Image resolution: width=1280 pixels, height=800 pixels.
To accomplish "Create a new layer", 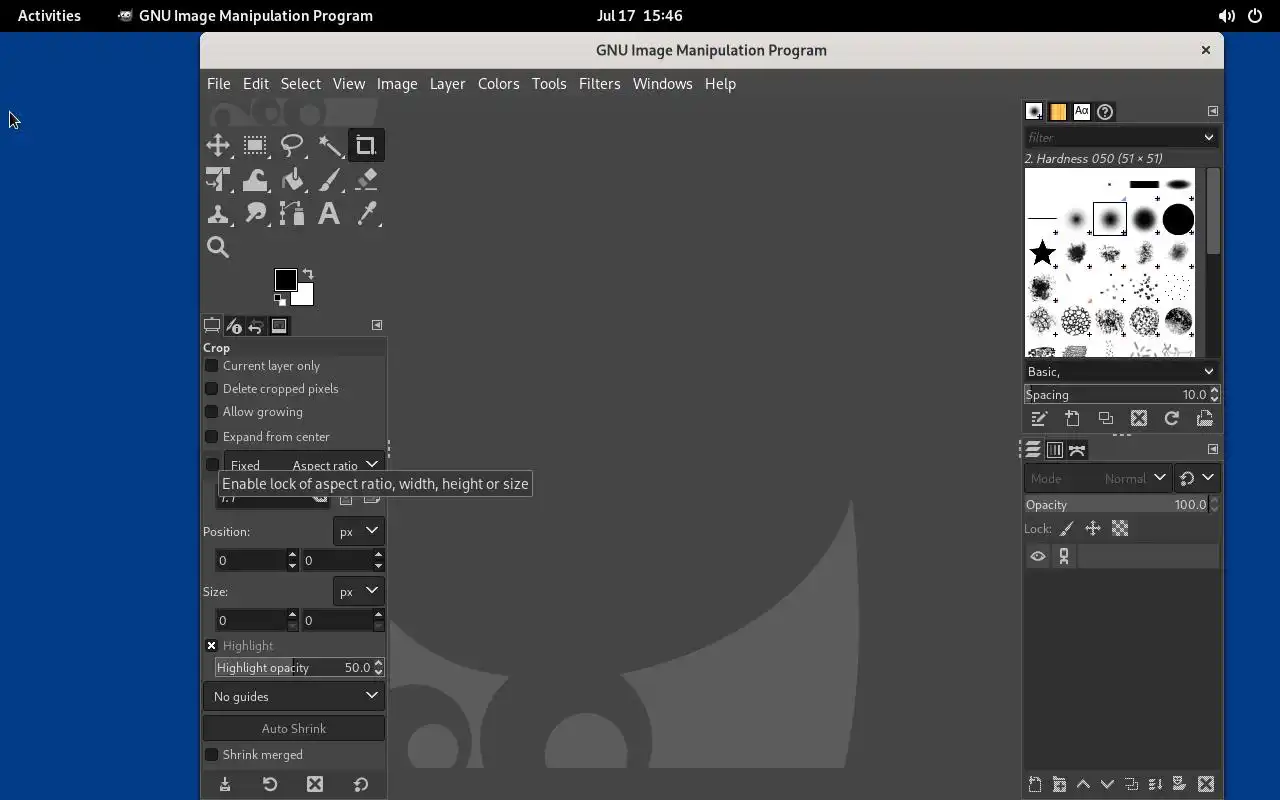I will pyautogui.click(x=1035, y=784).
